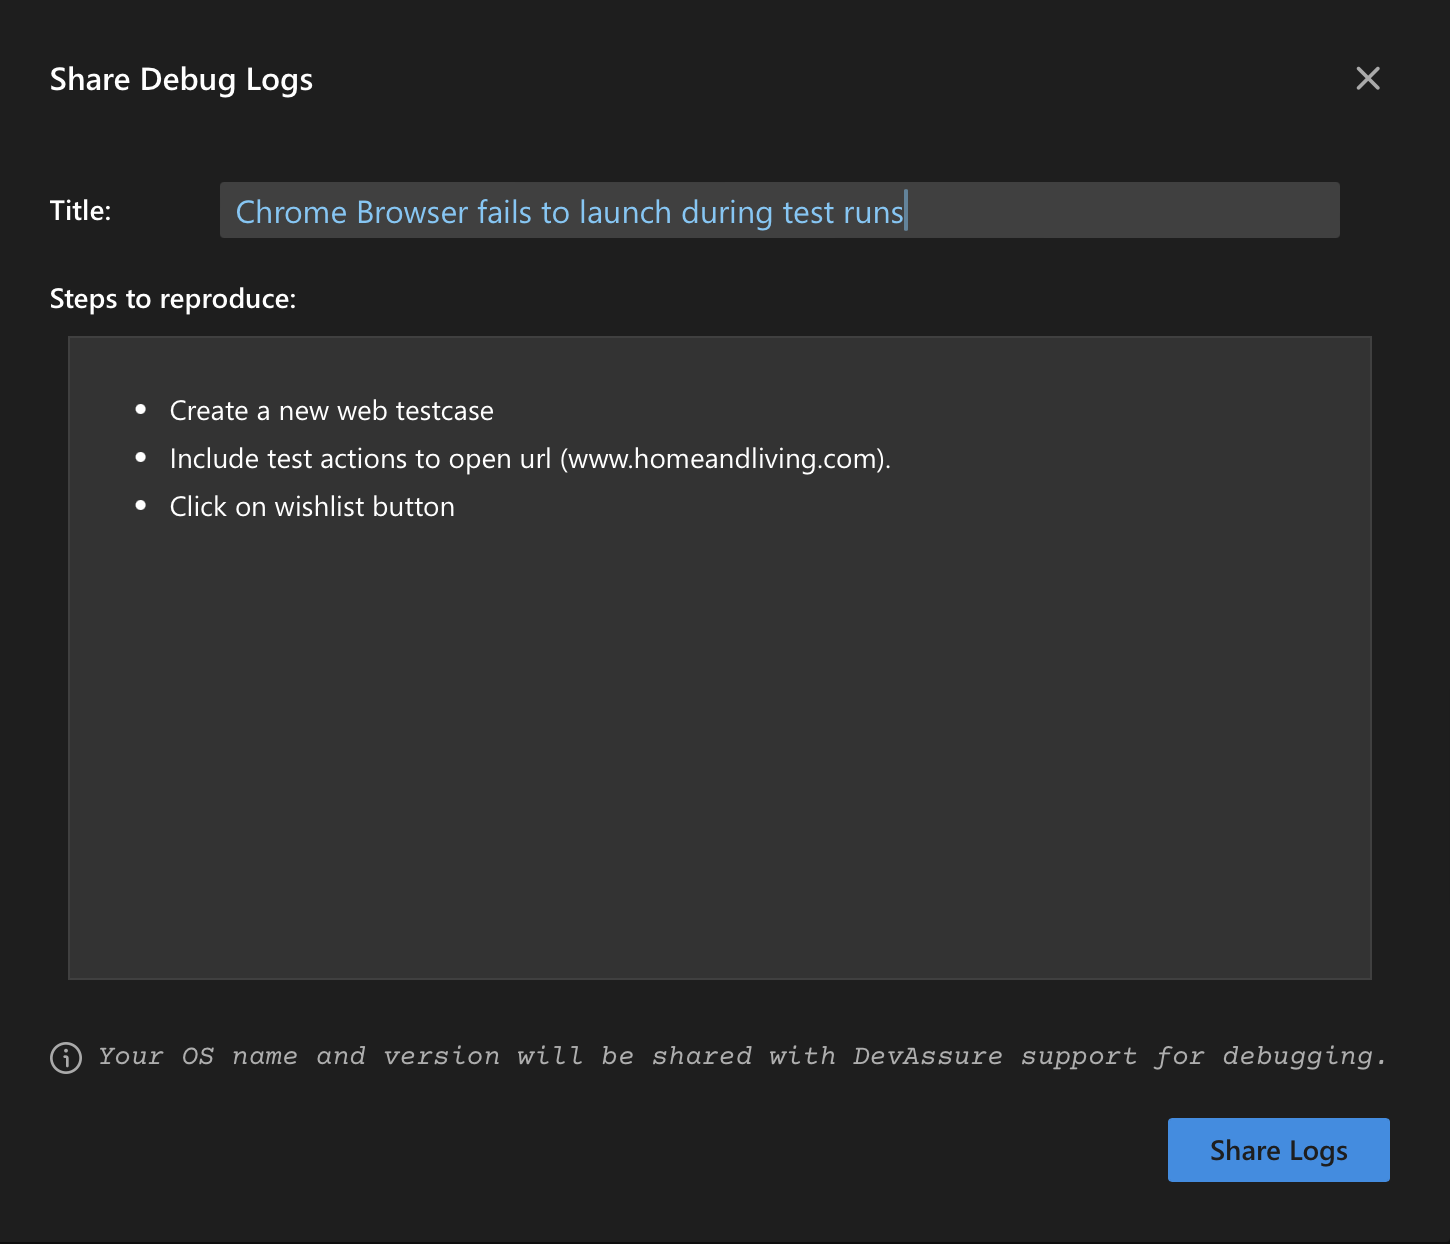The width and height of the screenshot is (1450, 1244).
Task: Click the 'Title:' label
Action: pyautogui.click(x=80, y=211)
